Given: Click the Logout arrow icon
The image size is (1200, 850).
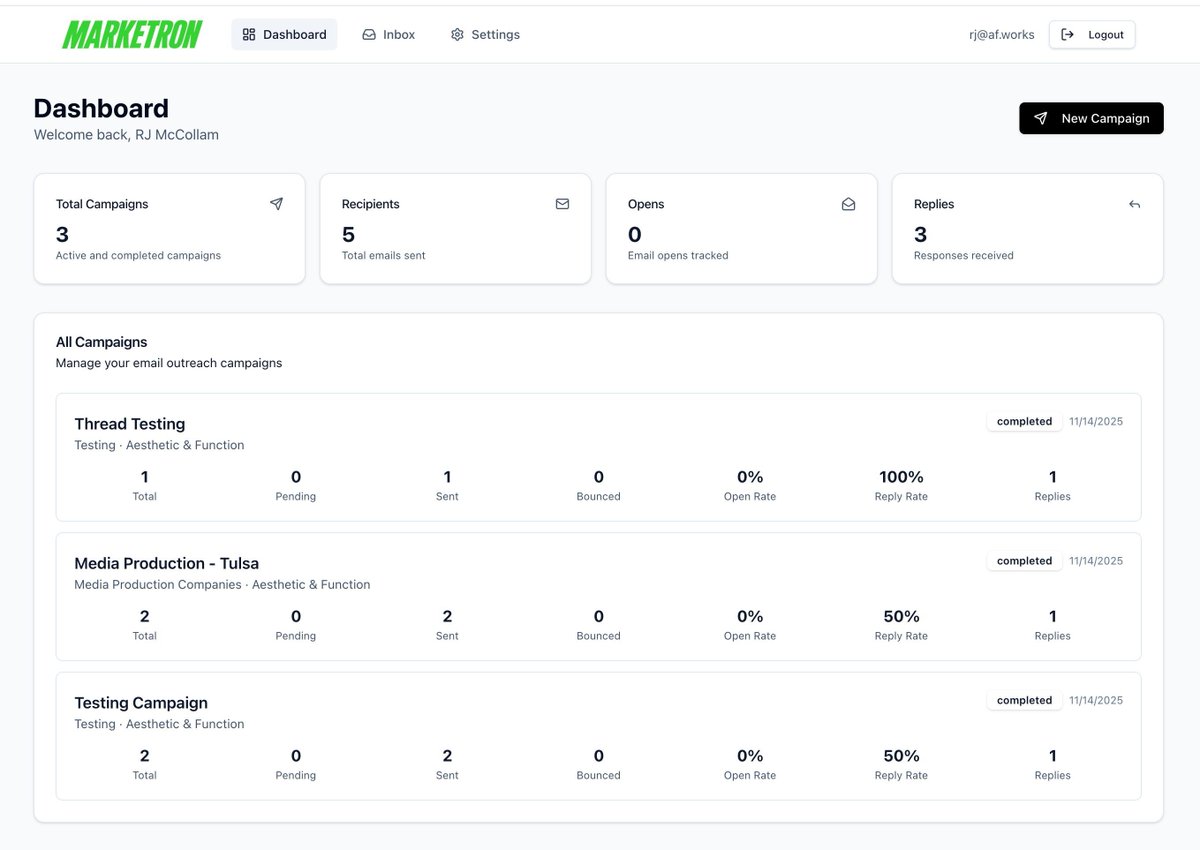Looking at the screenshot, I should (x=1067, y=34).
